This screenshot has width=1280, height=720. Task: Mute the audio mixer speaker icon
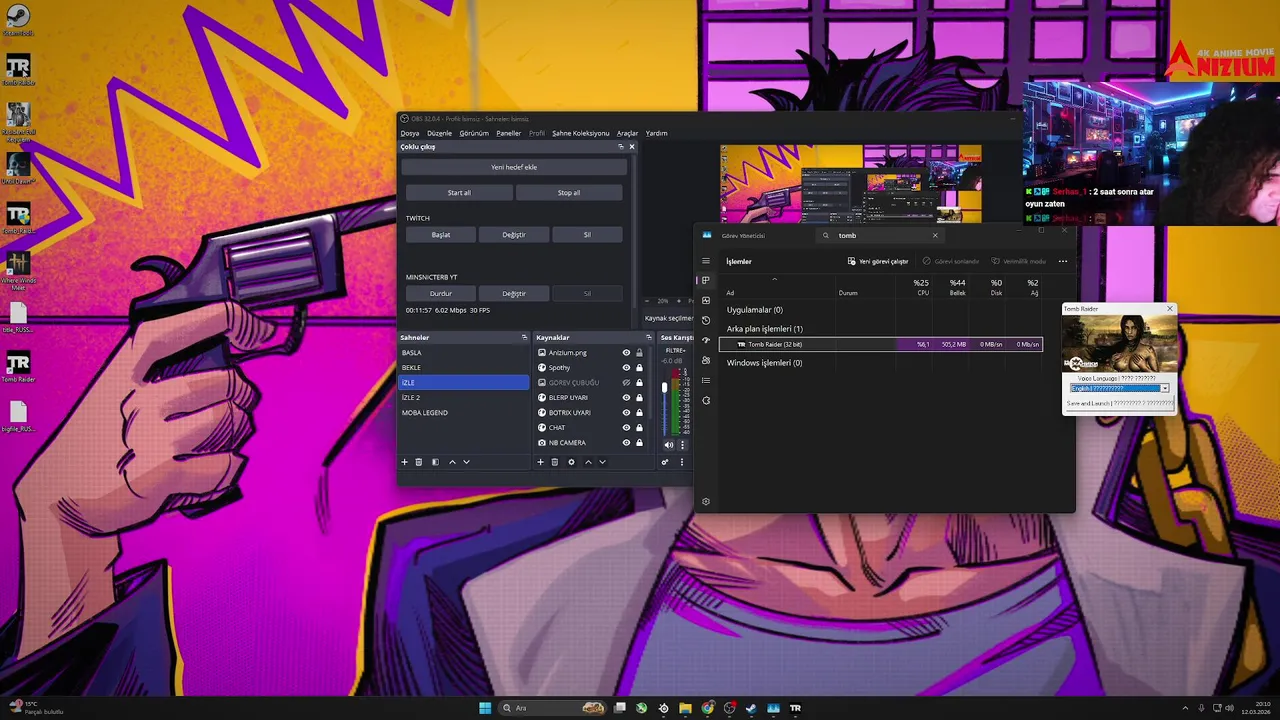(669, 445)
